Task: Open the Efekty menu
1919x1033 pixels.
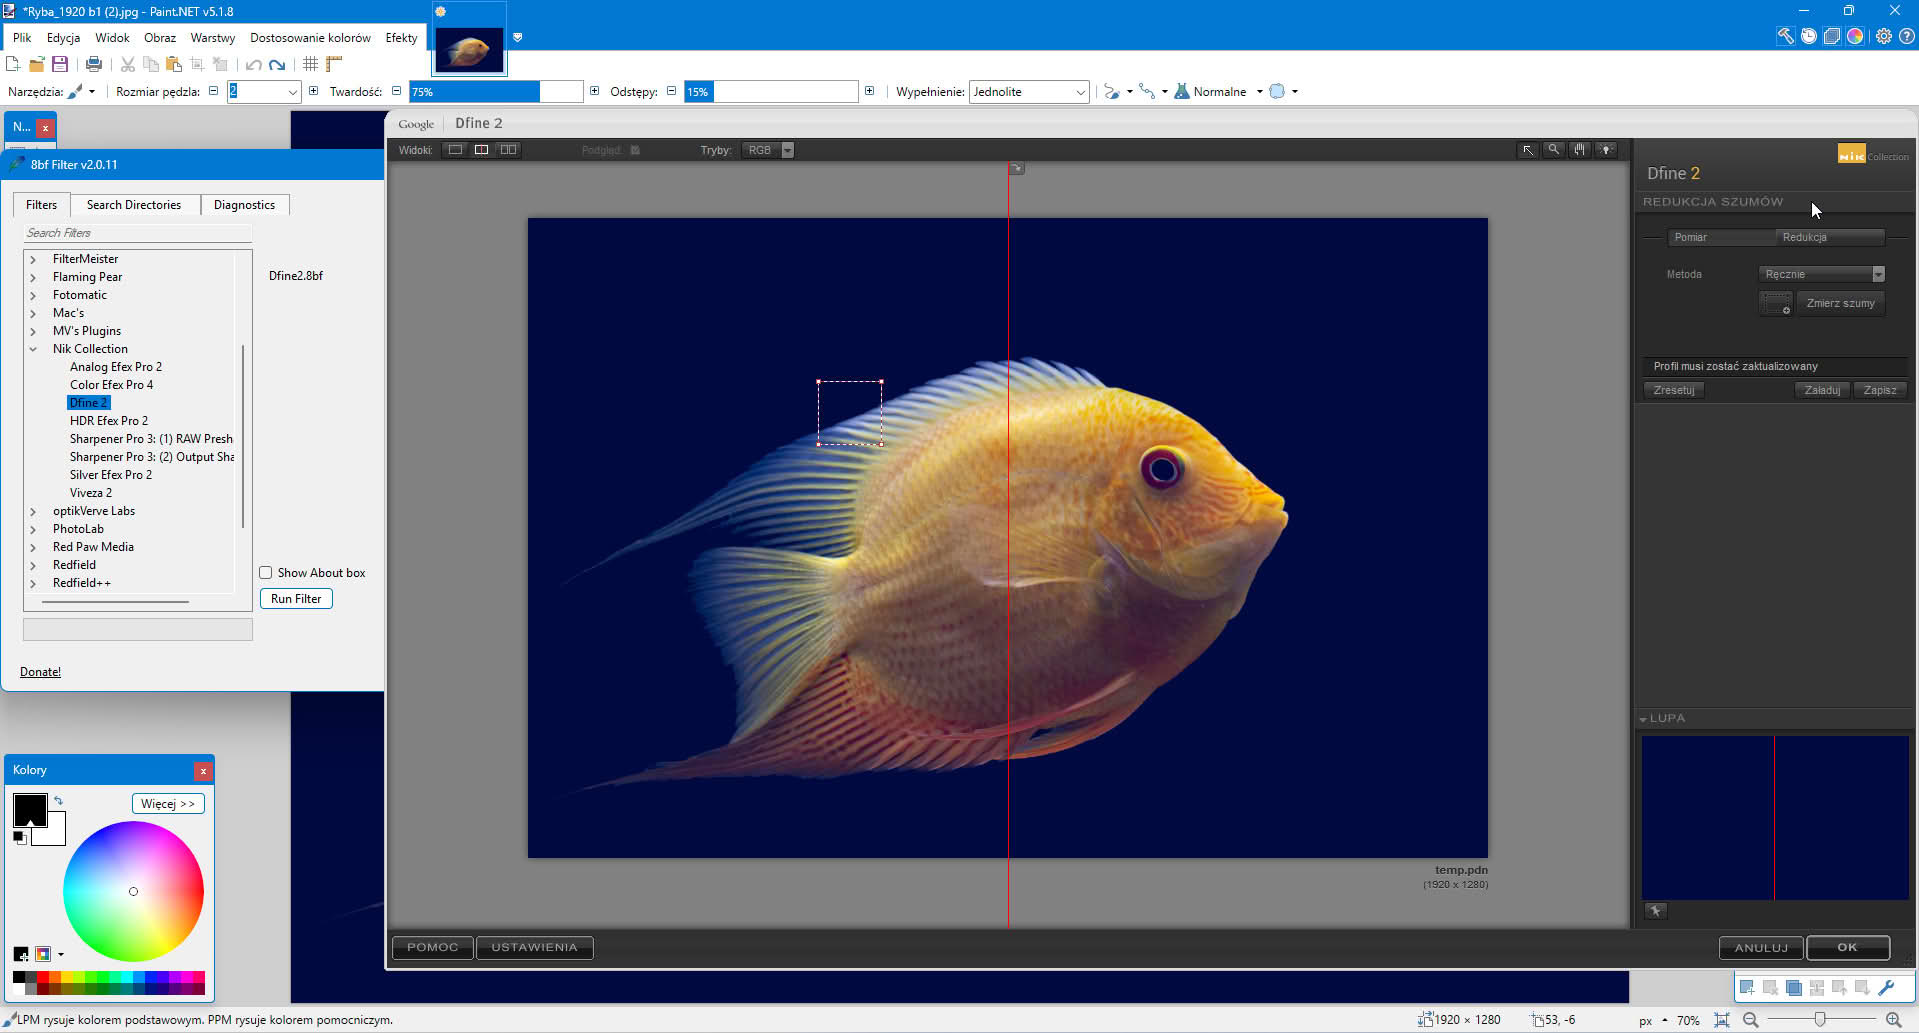Action: [x=401, y=38]
